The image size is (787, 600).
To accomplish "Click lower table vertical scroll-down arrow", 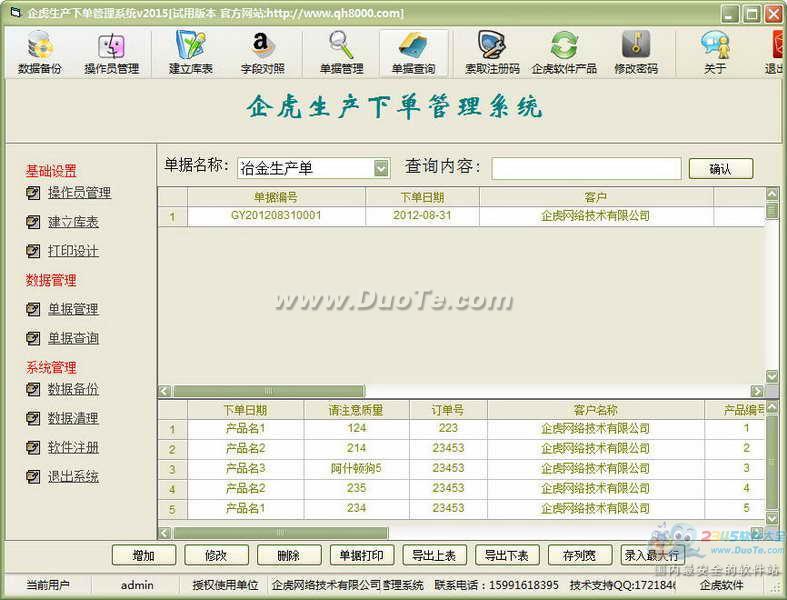I will pos(772,518).
